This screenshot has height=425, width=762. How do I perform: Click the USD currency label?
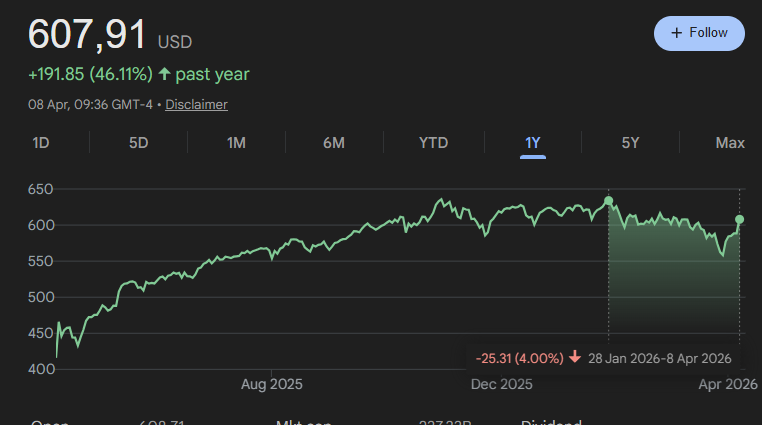coord(175,42)
